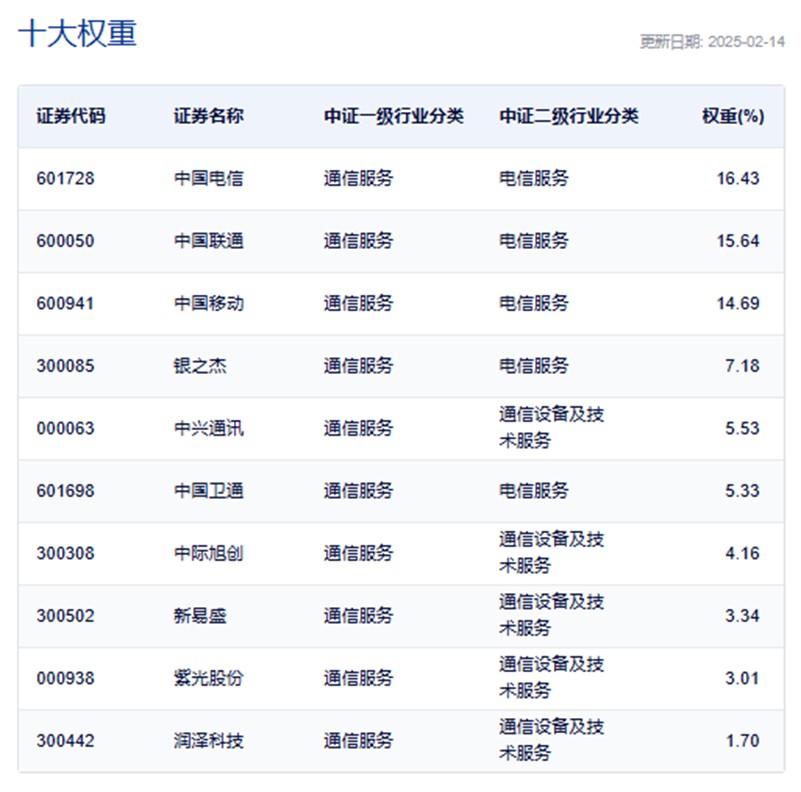Select security code 300502
The image size is (801, 792).
click(x=65, y=616)
